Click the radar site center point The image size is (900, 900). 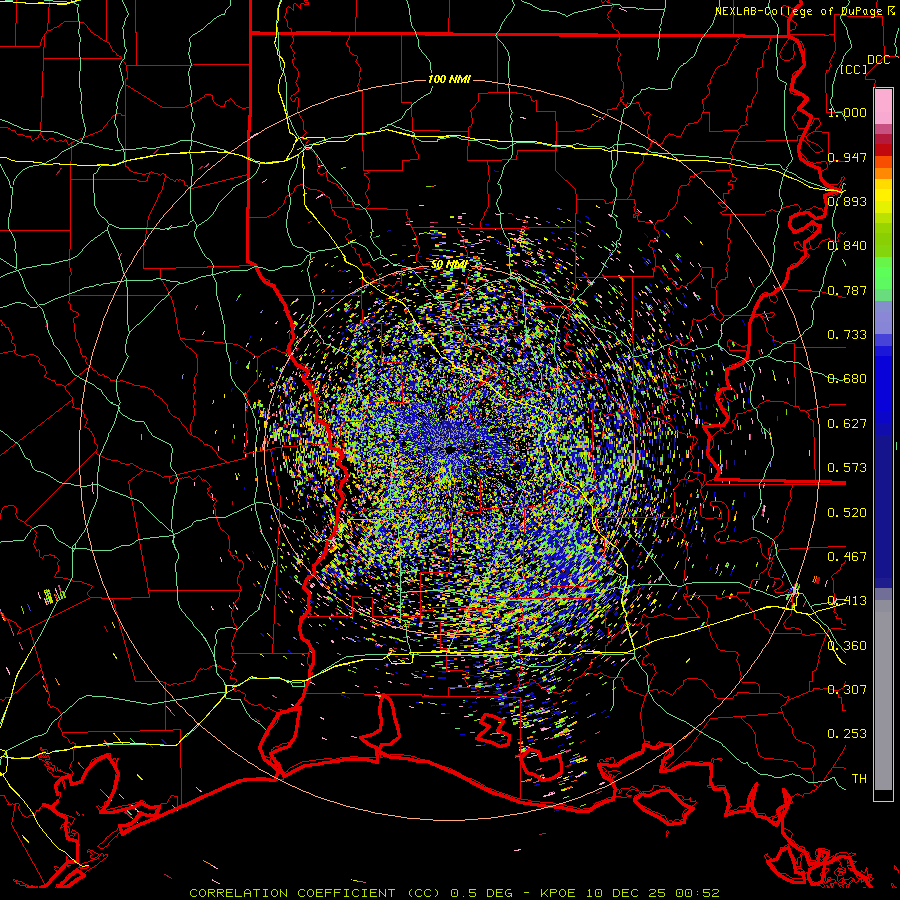click(x=449, y=449)
